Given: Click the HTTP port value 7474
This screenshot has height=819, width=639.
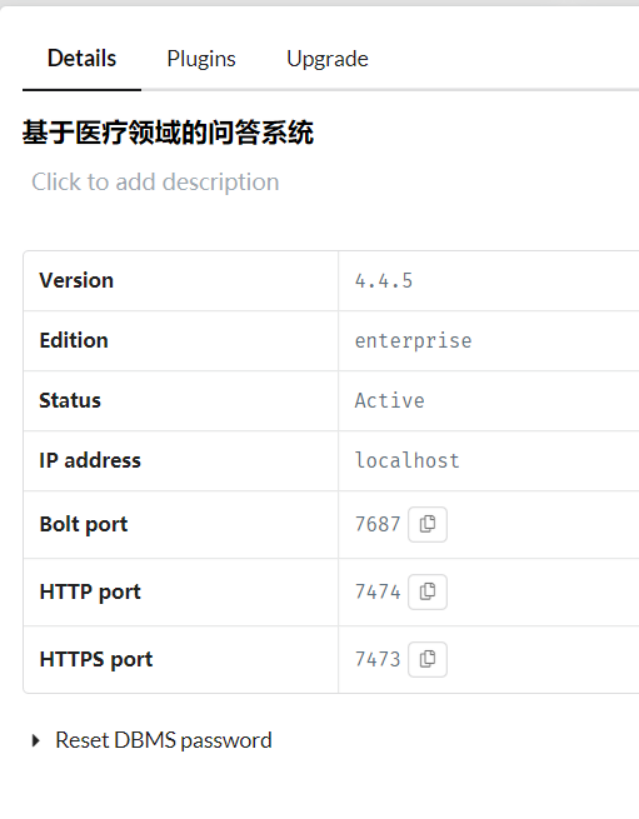Looking at the screenshot, I should (377, 592).
